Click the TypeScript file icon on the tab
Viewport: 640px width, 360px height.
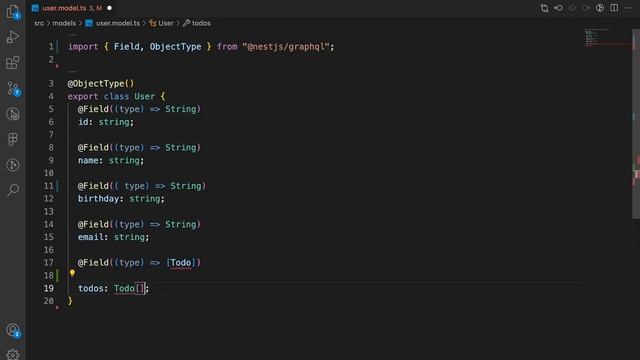(x=35, y=8)
